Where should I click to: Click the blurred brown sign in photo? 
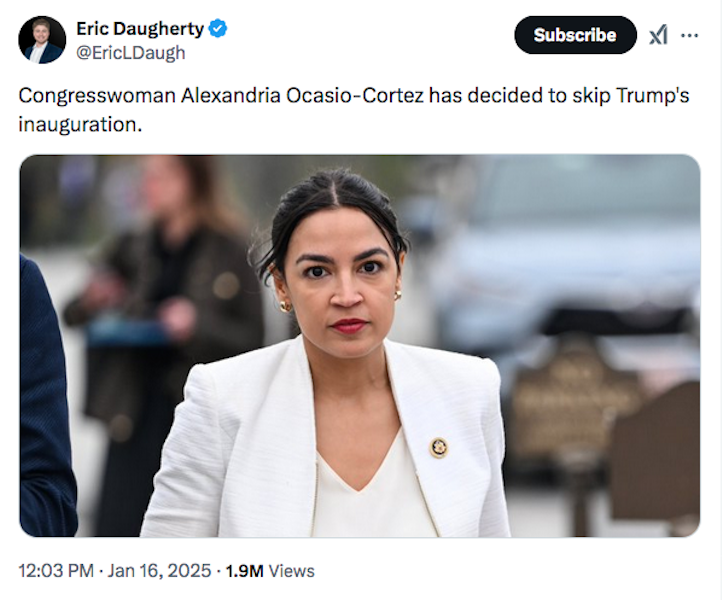click(x=576, y=397)
